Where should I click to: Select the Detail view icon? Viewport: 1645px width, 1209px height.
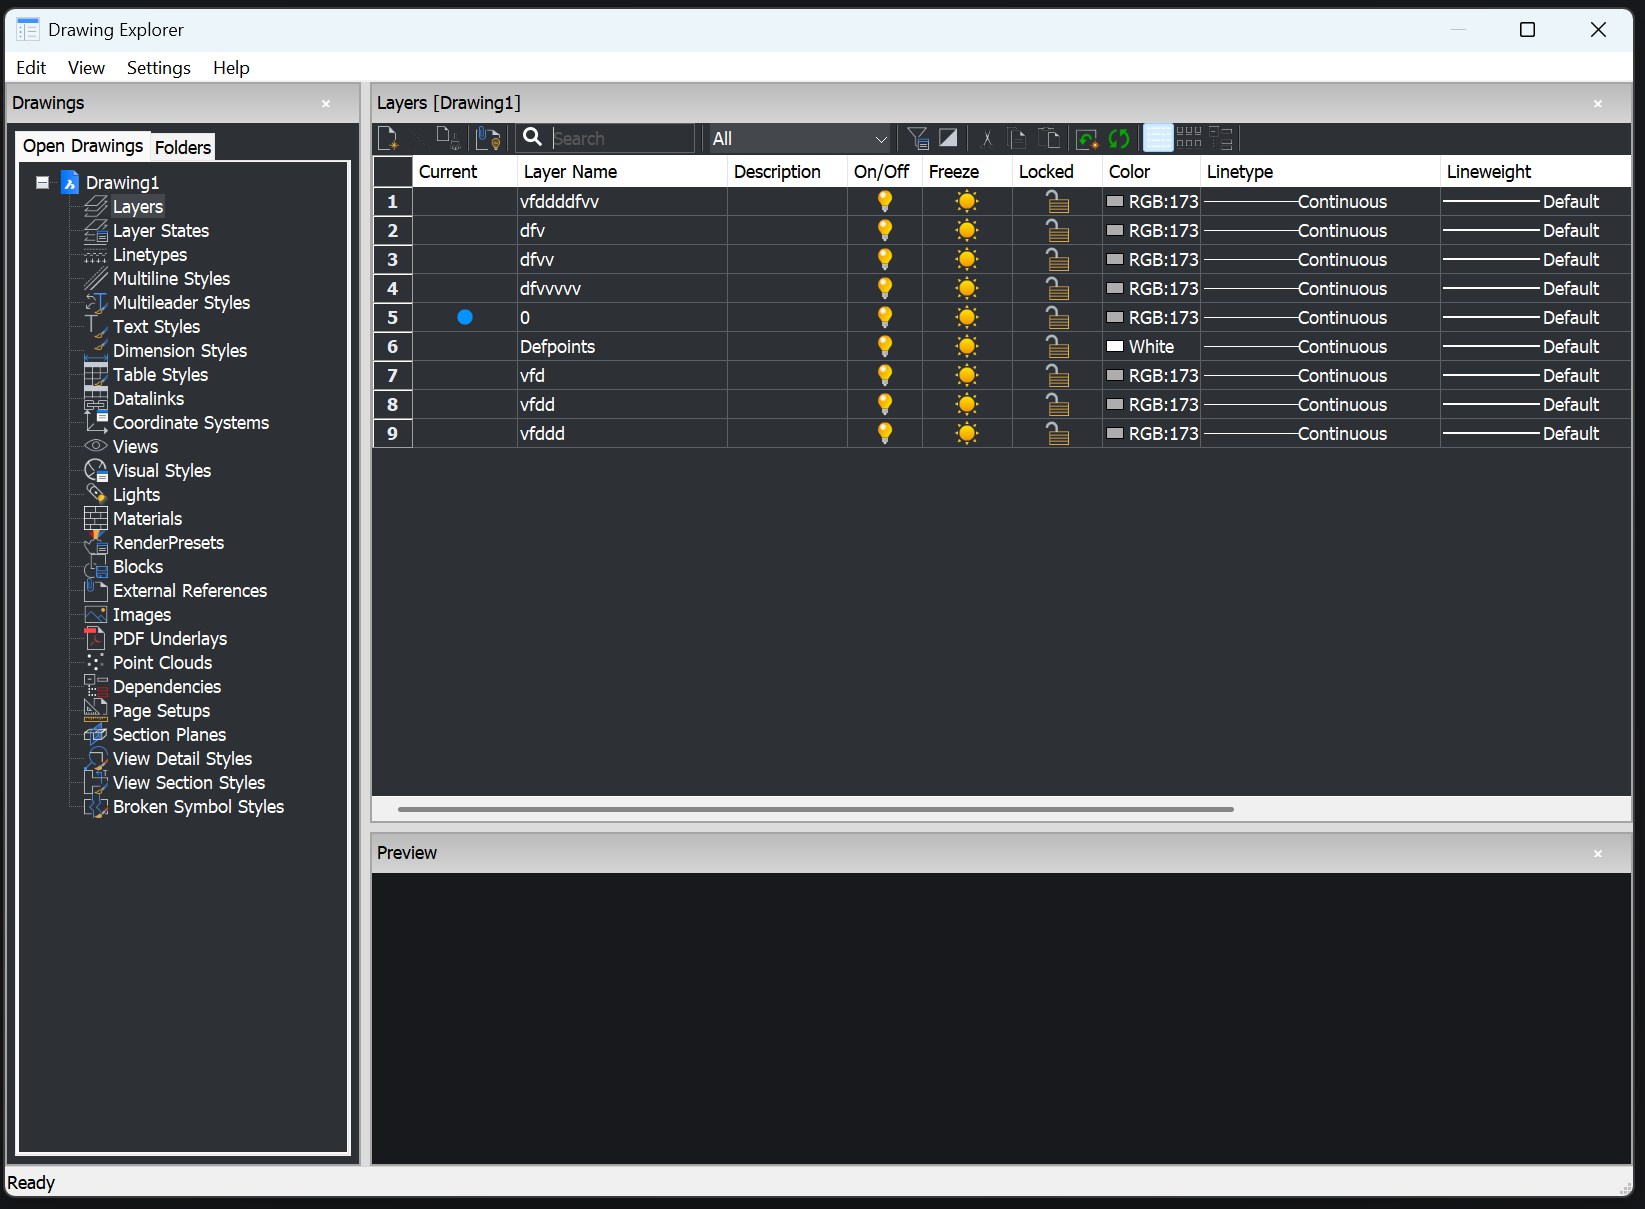point(1157,138)
